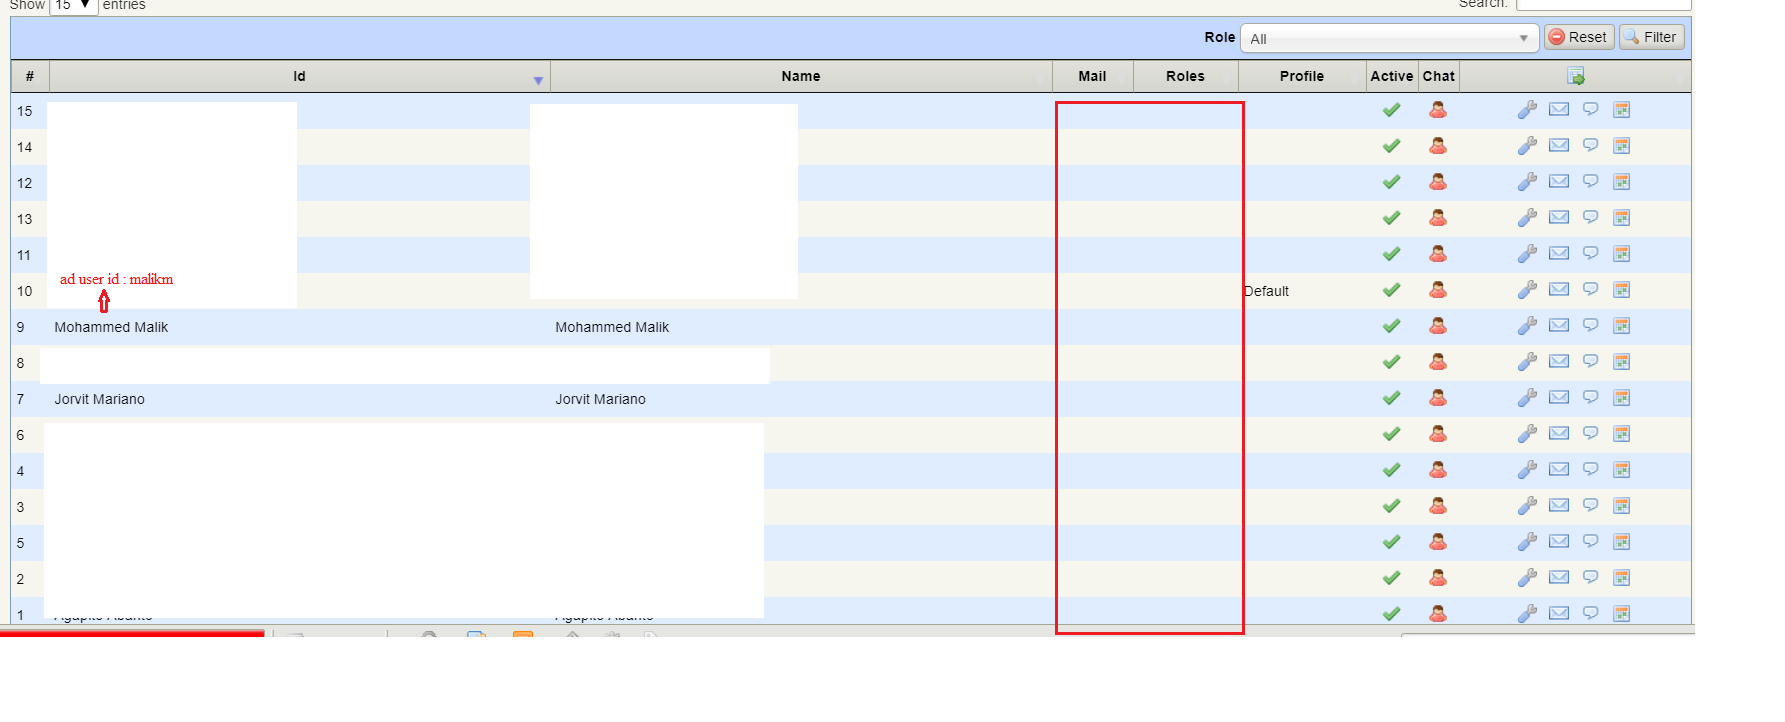Open wrench settings for Jorvit Mariano
The height and width of the screenshot is (722, 1785).
point(1527,398)
